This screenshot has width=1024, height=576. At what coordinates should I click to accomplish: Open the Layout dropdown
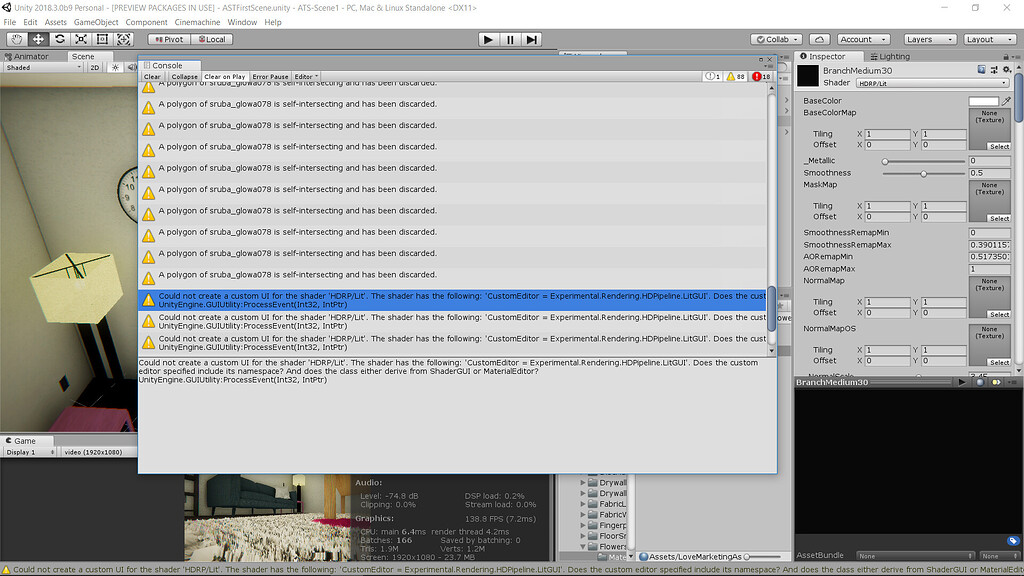989,39
